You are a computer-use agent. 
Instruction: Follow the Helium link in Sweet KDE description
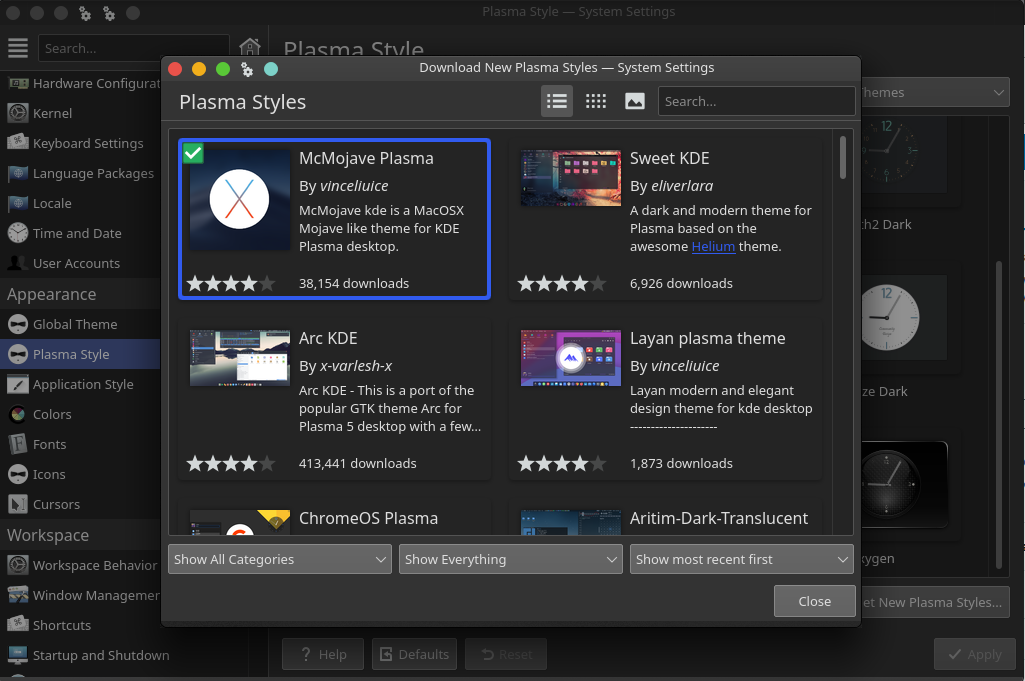[713, 246]
